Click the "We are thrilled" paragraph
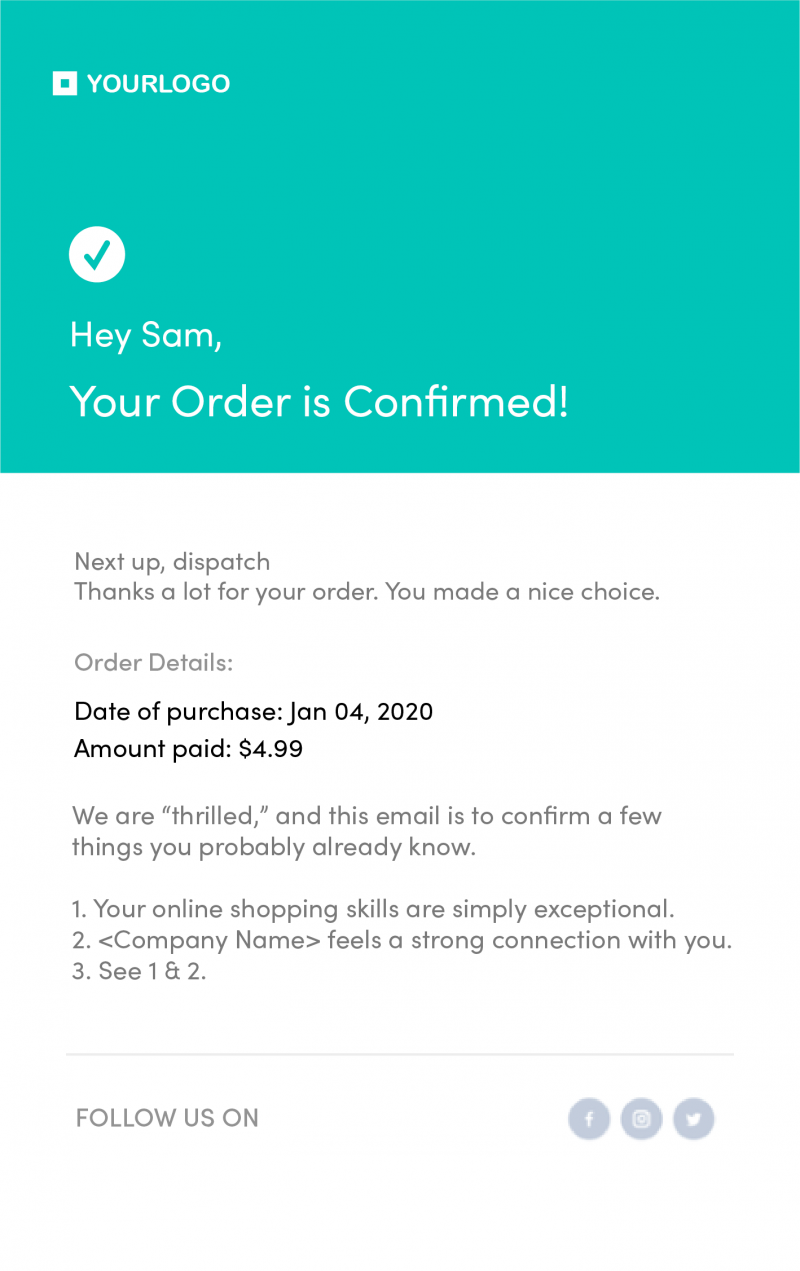Image resolution: width=800 pixels, height=1271 pixels. click(366, 831)
